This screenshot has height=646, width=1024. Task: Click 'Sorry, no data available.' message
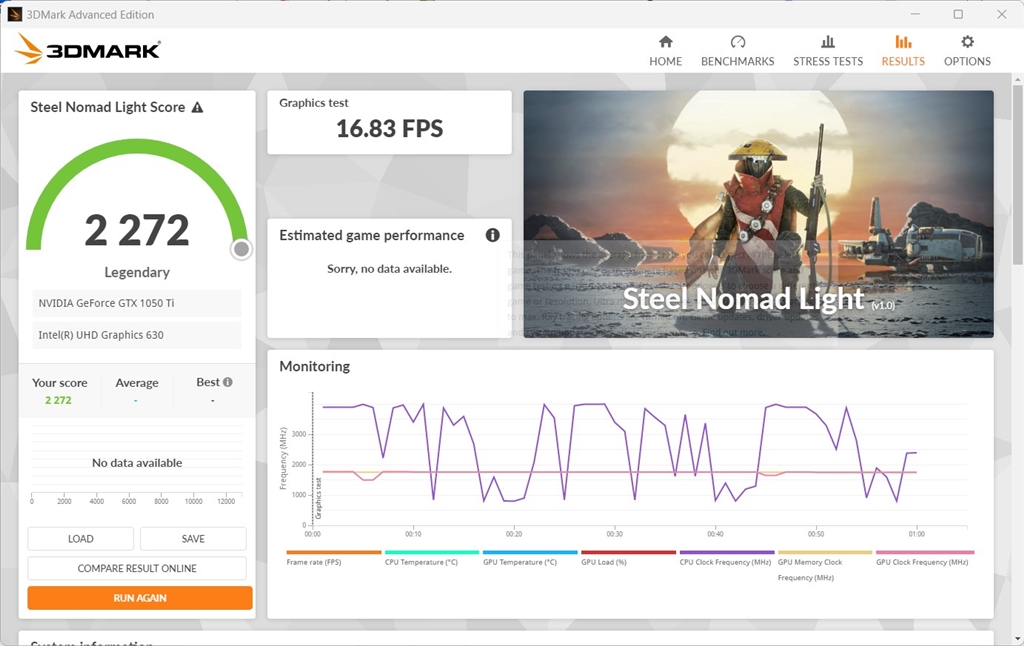pos(389,268)
